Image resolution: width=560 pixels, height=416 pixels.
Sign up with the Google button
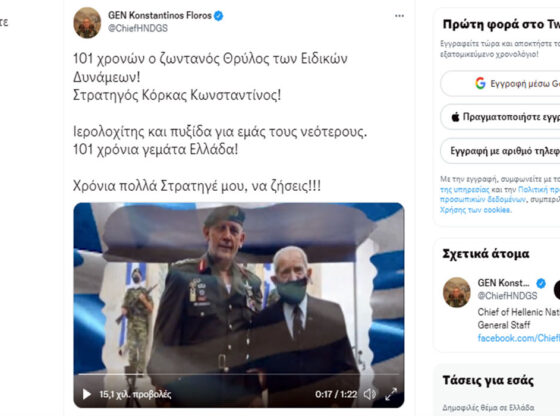pos(500,84)
